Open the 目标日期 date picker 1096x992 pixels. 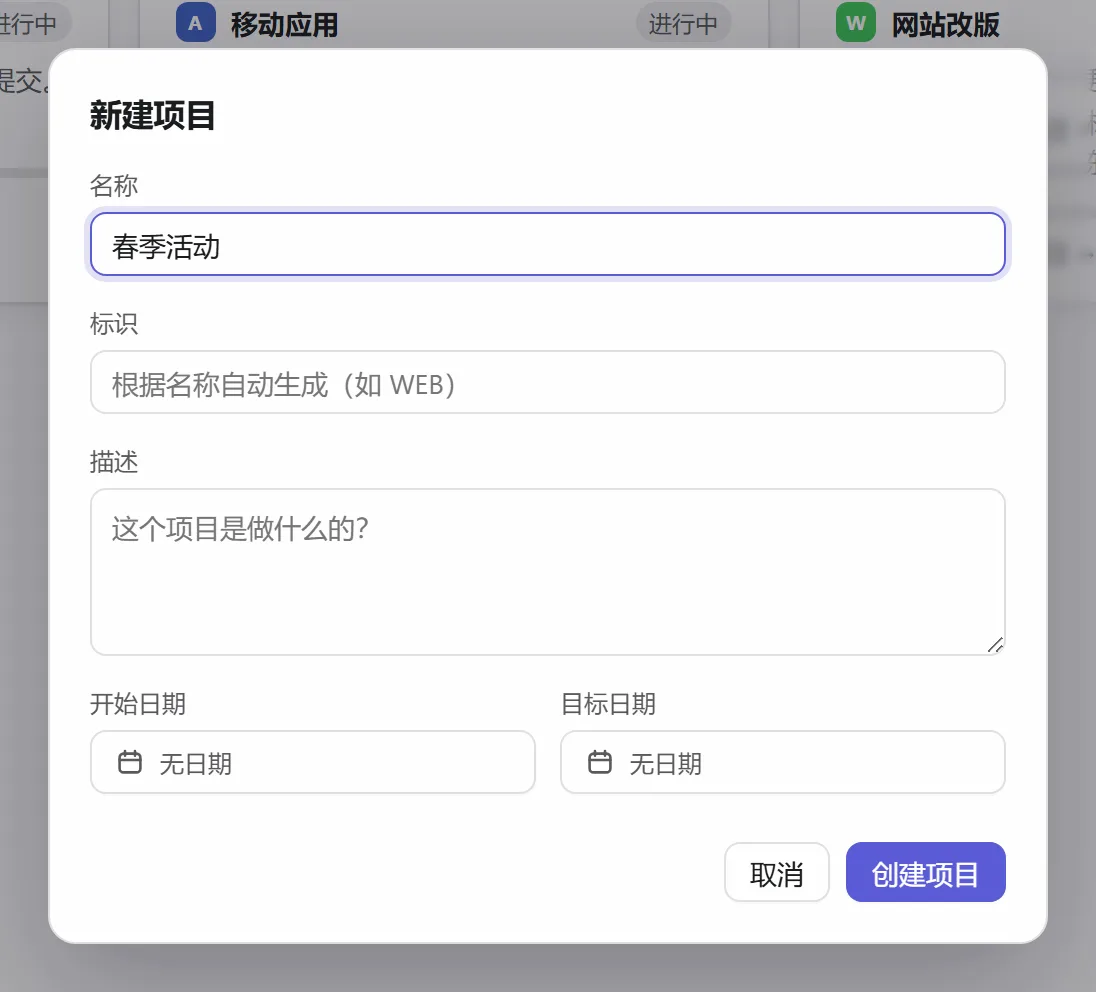782,762
